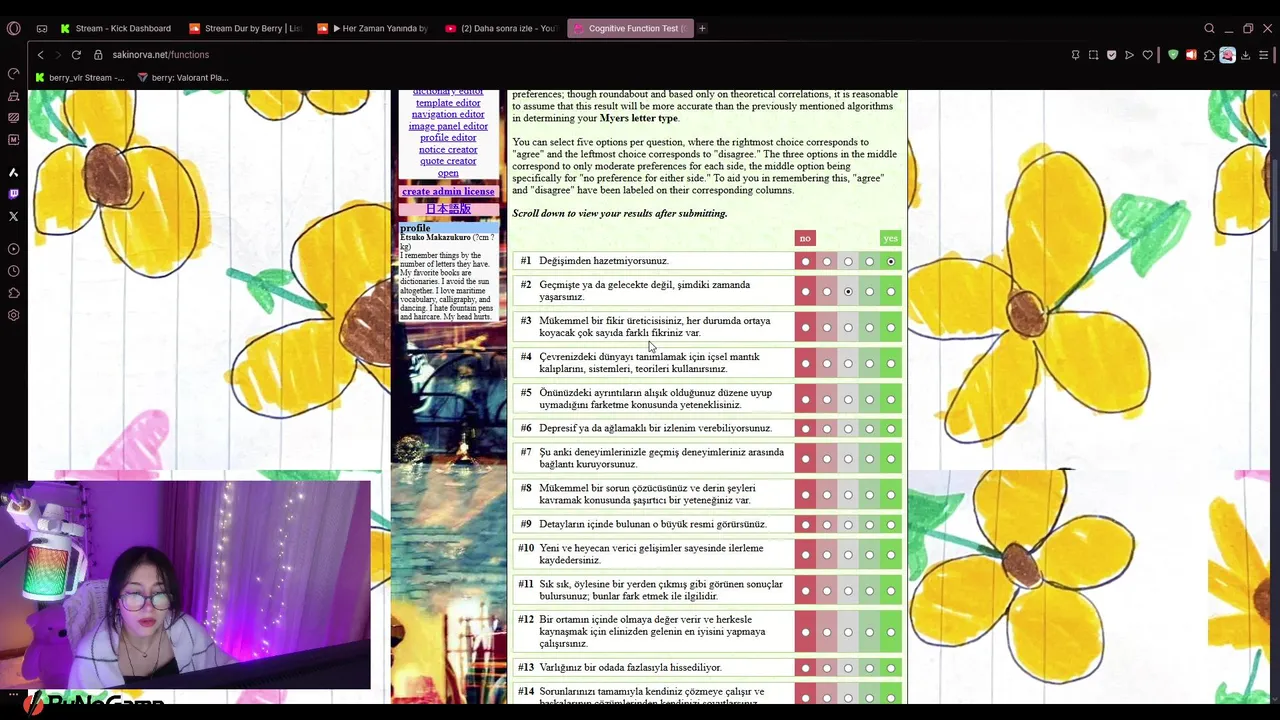1280x720 pixels.
Task: Click the 'open' link in sidebar
Action: click(x=448, y=173)
